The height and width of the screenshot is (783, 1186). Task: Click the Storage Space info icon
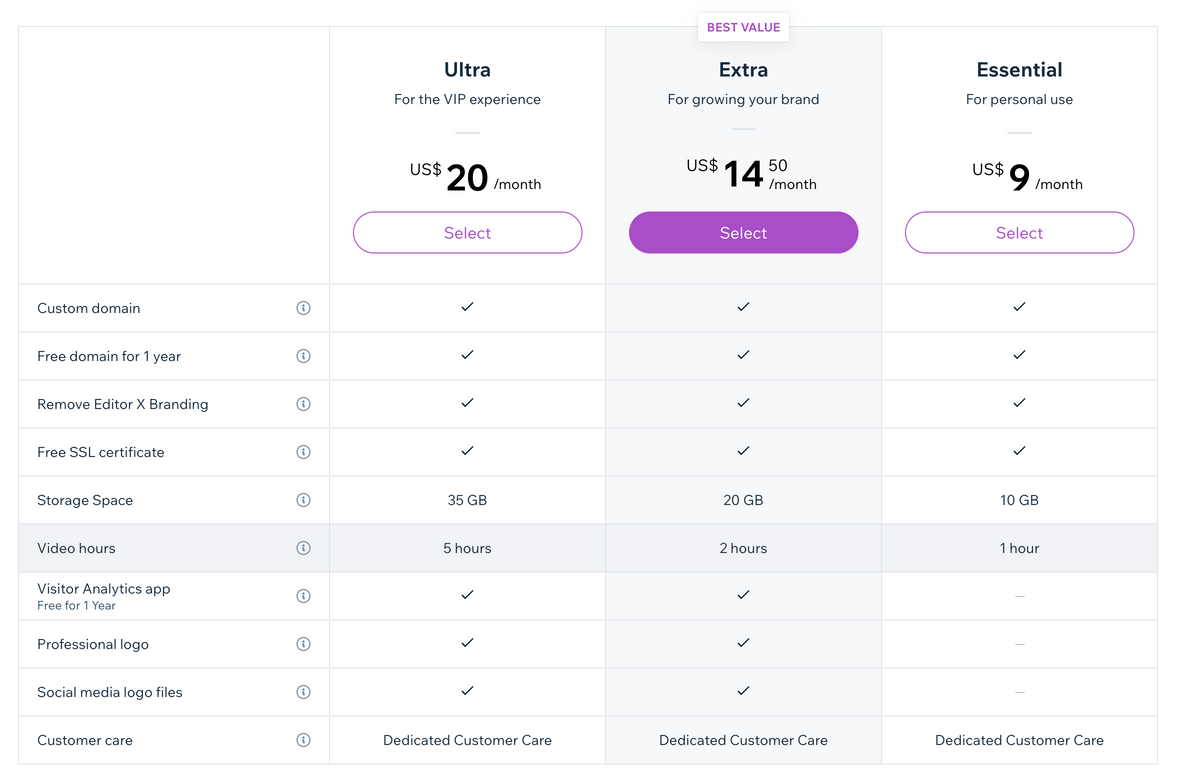pos(303,500)
